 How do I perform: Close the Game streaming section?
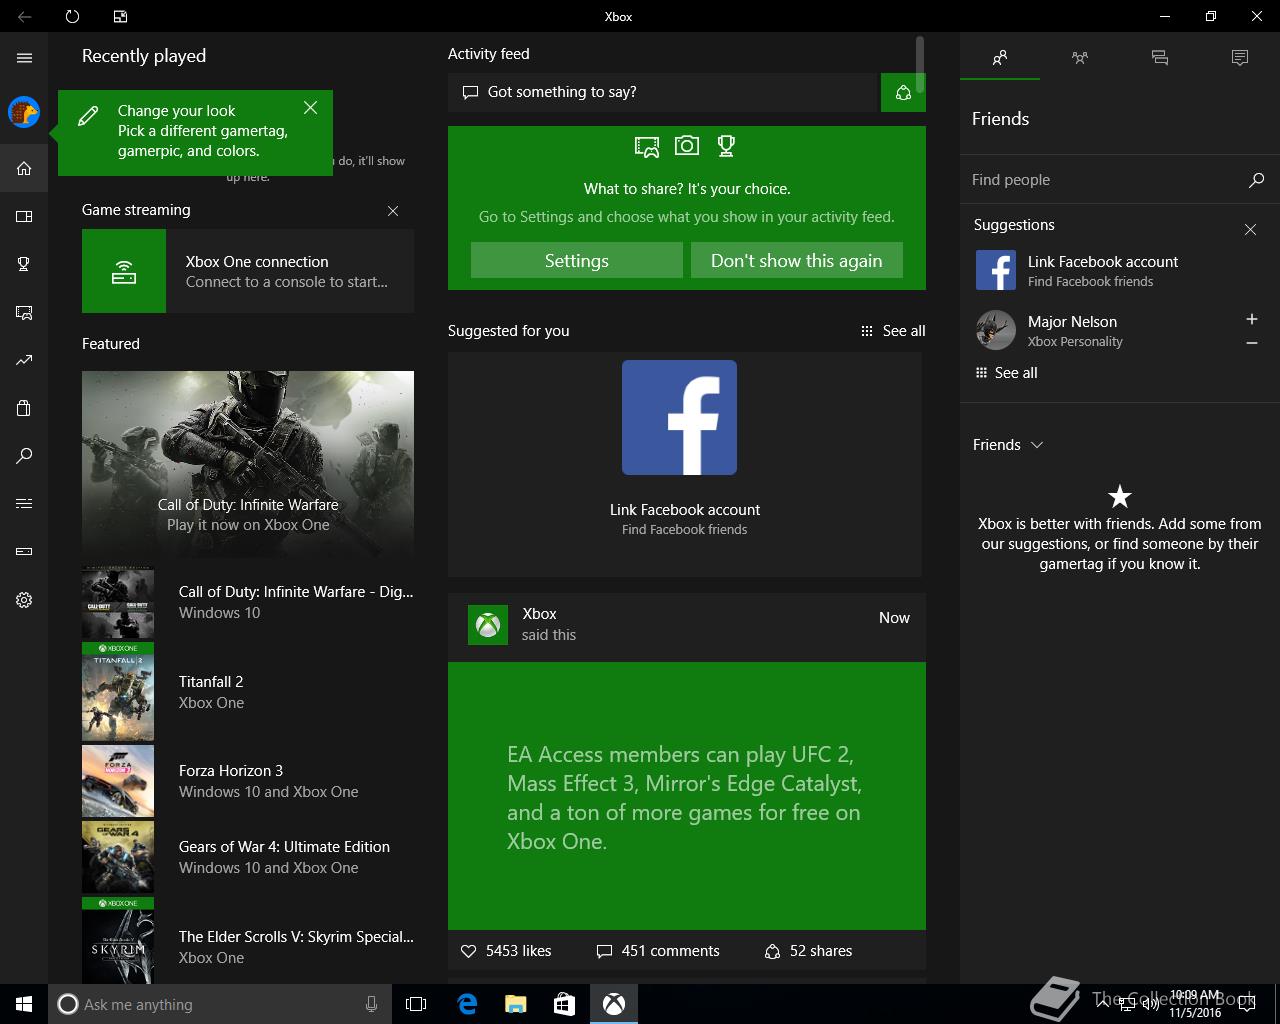pyautogui.click(x=393, y=211)
